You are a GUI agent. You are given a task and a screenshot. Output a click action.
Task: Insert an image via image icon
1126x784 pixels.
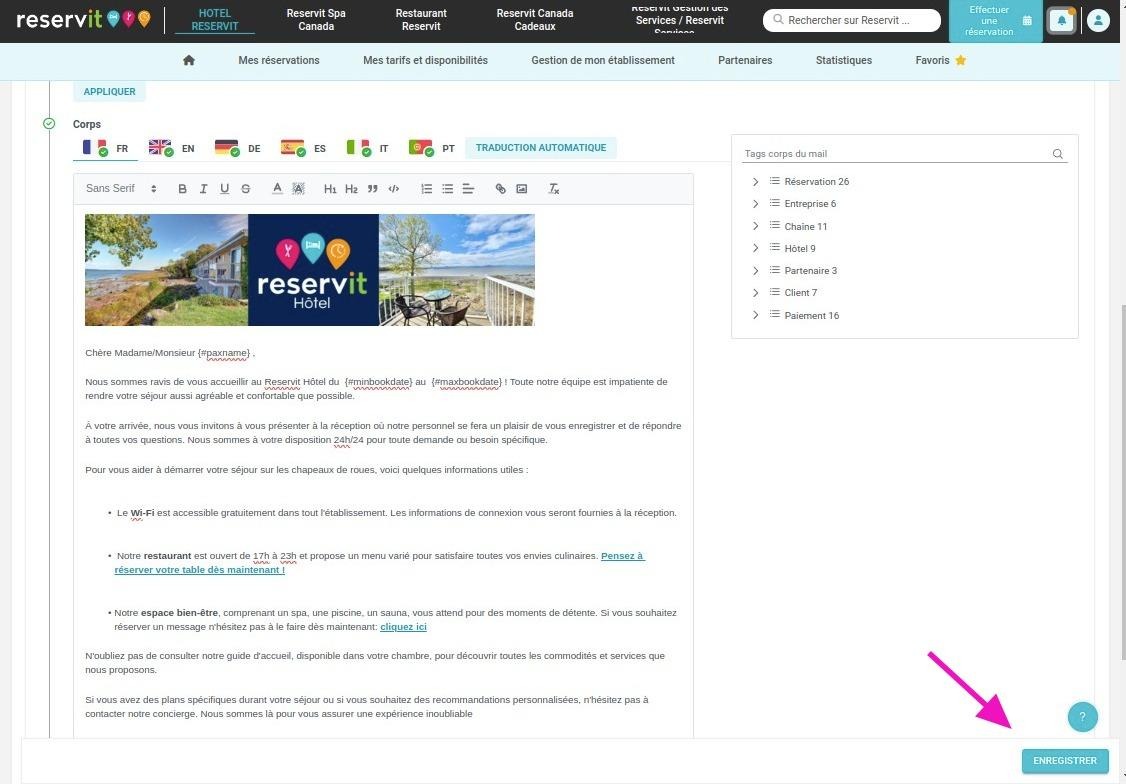[522, 189]
